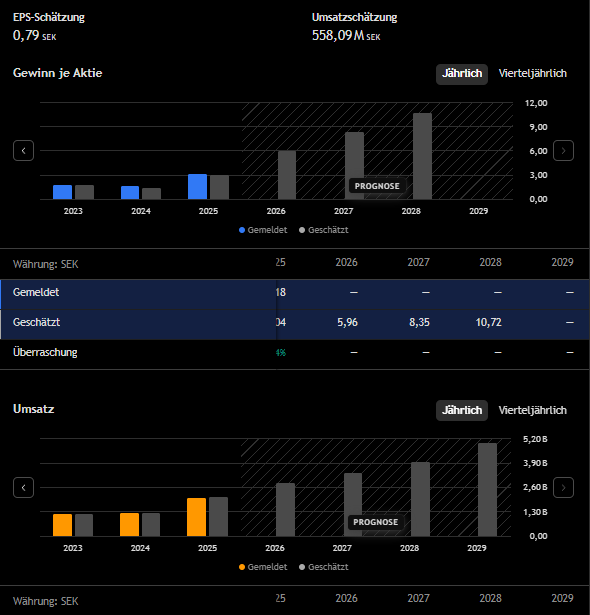Click right arrow on Umsatz chart
This screenshot has height=615, width=590.
tap(563, 488)
